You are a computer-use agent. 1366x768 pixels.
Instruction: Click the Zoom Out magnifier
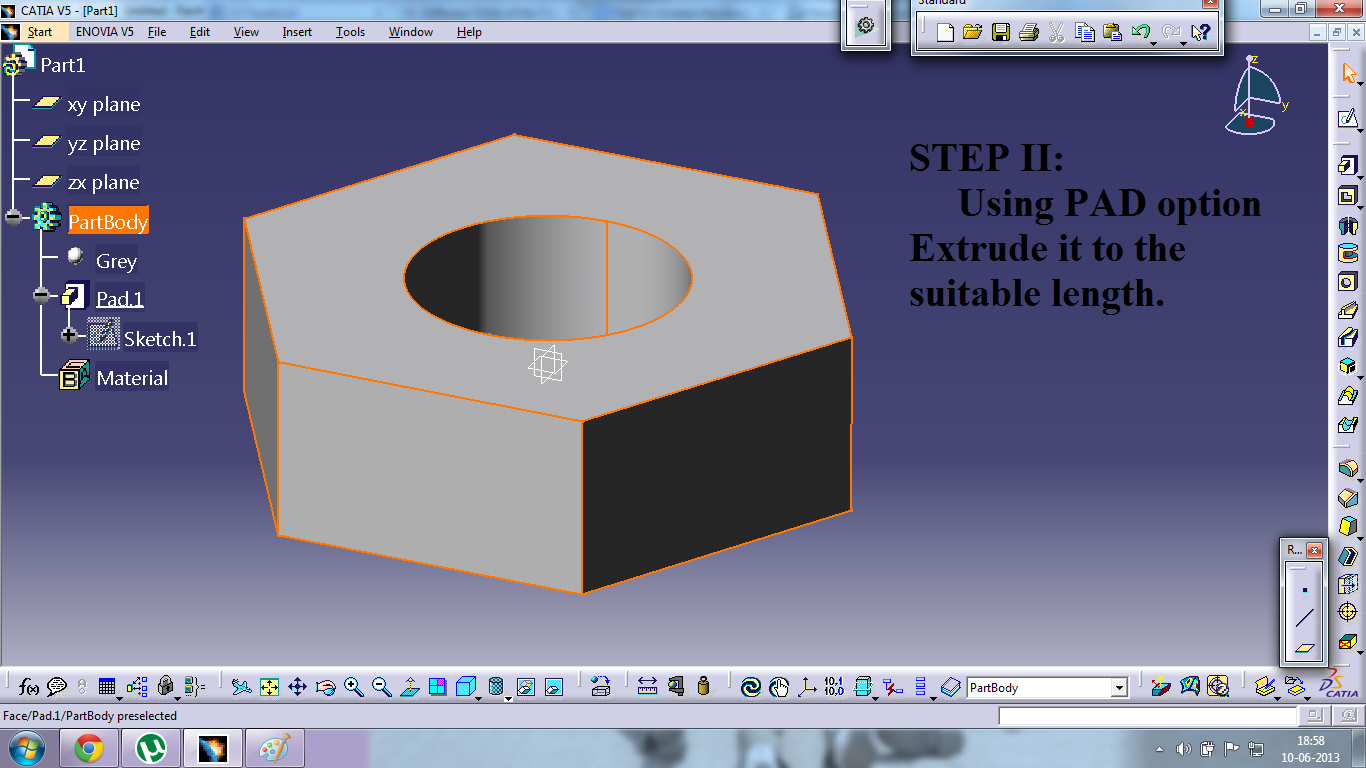click(x=381, y=687)
